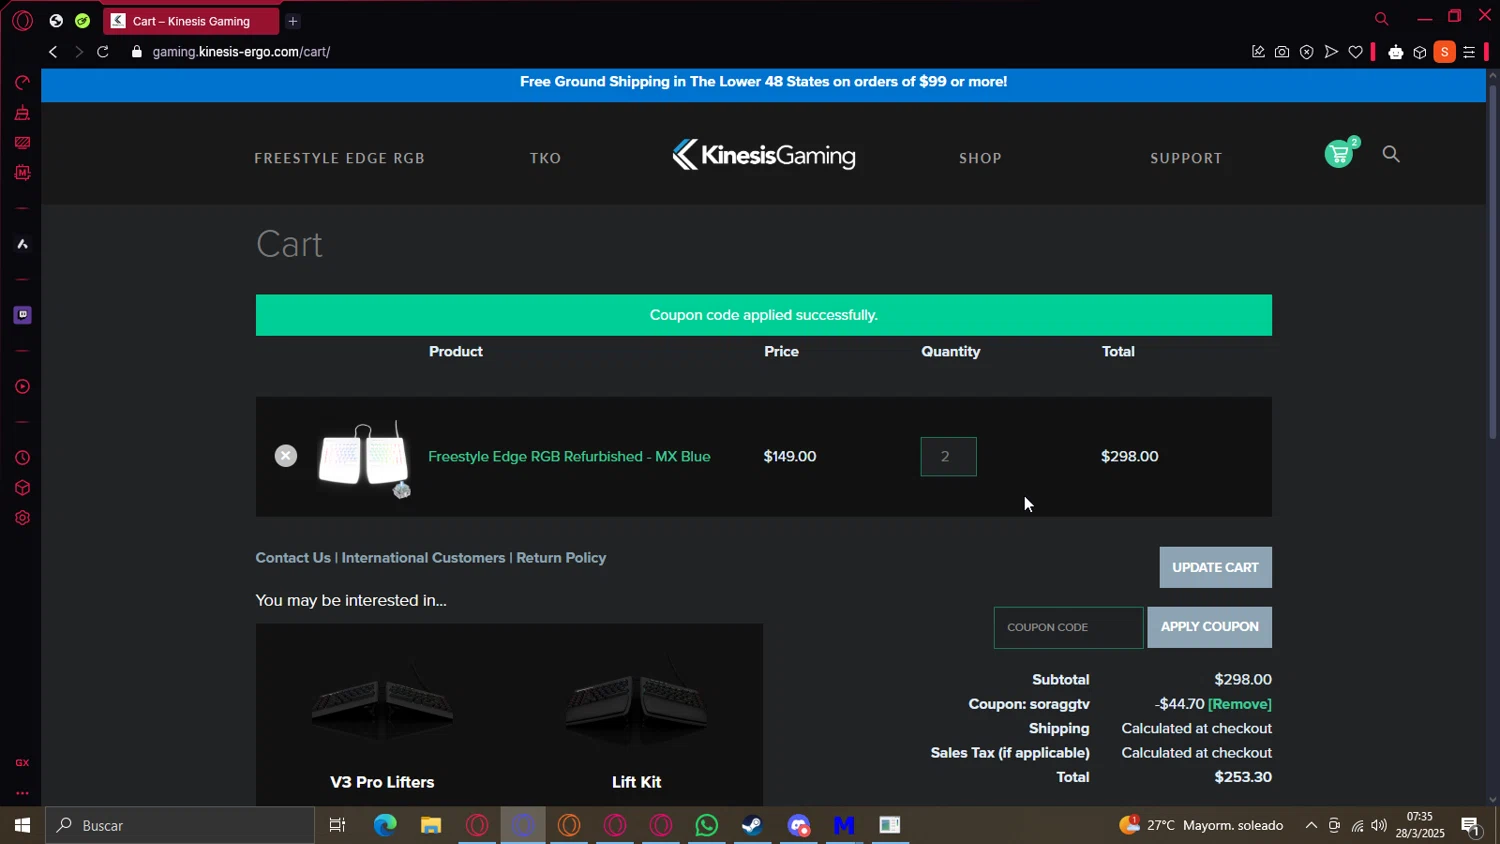Open the SUPPORT menu item
The height and width of the screenshot is (844, 1500).
click(1186, 158)
